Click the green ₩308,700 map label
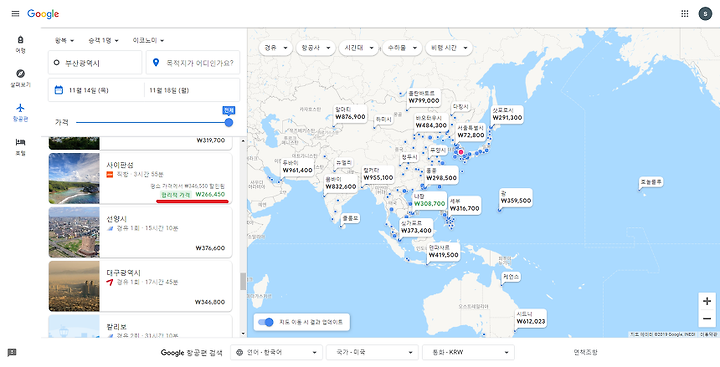This screenshot has height=367, width=720. 429,200
